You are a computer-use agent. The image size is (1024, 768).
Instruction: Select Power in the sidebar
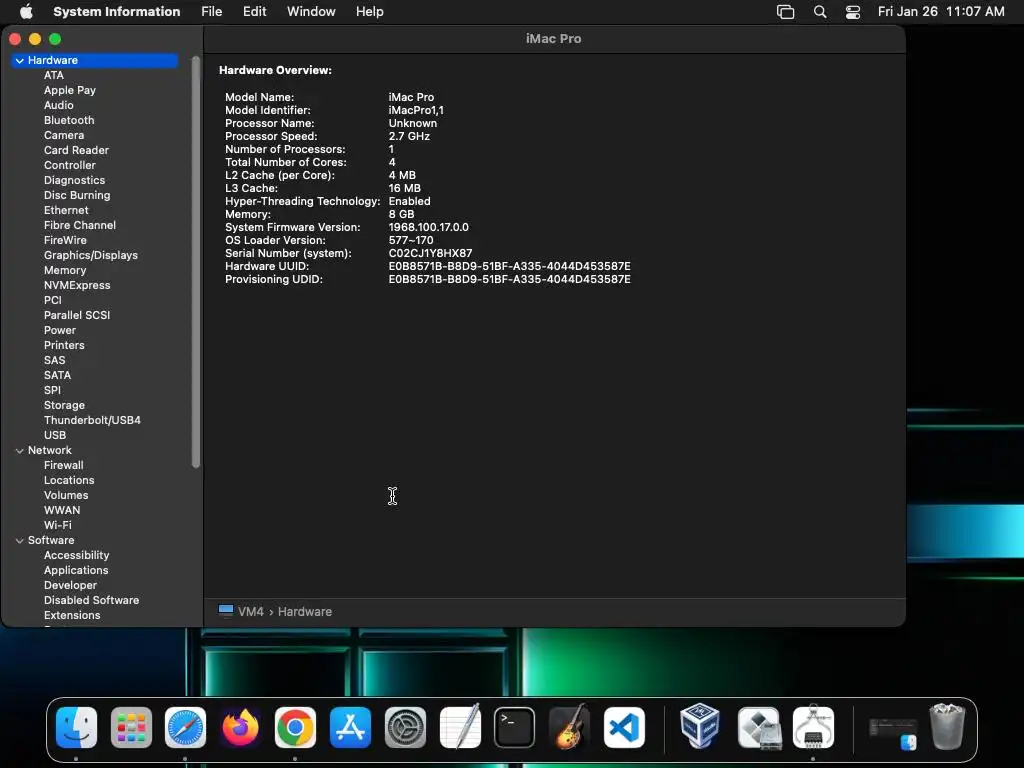60,330
